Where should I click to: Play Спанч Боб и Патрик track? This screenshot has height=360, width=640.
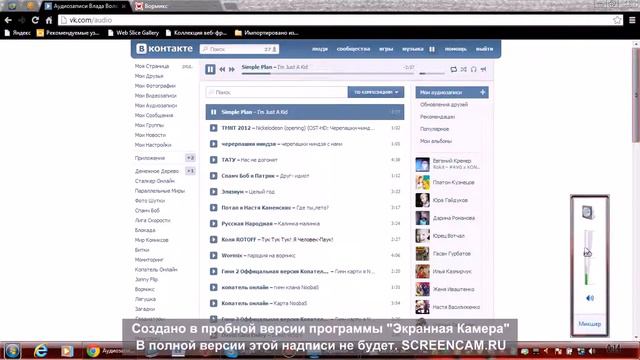[x=213, y=176]
